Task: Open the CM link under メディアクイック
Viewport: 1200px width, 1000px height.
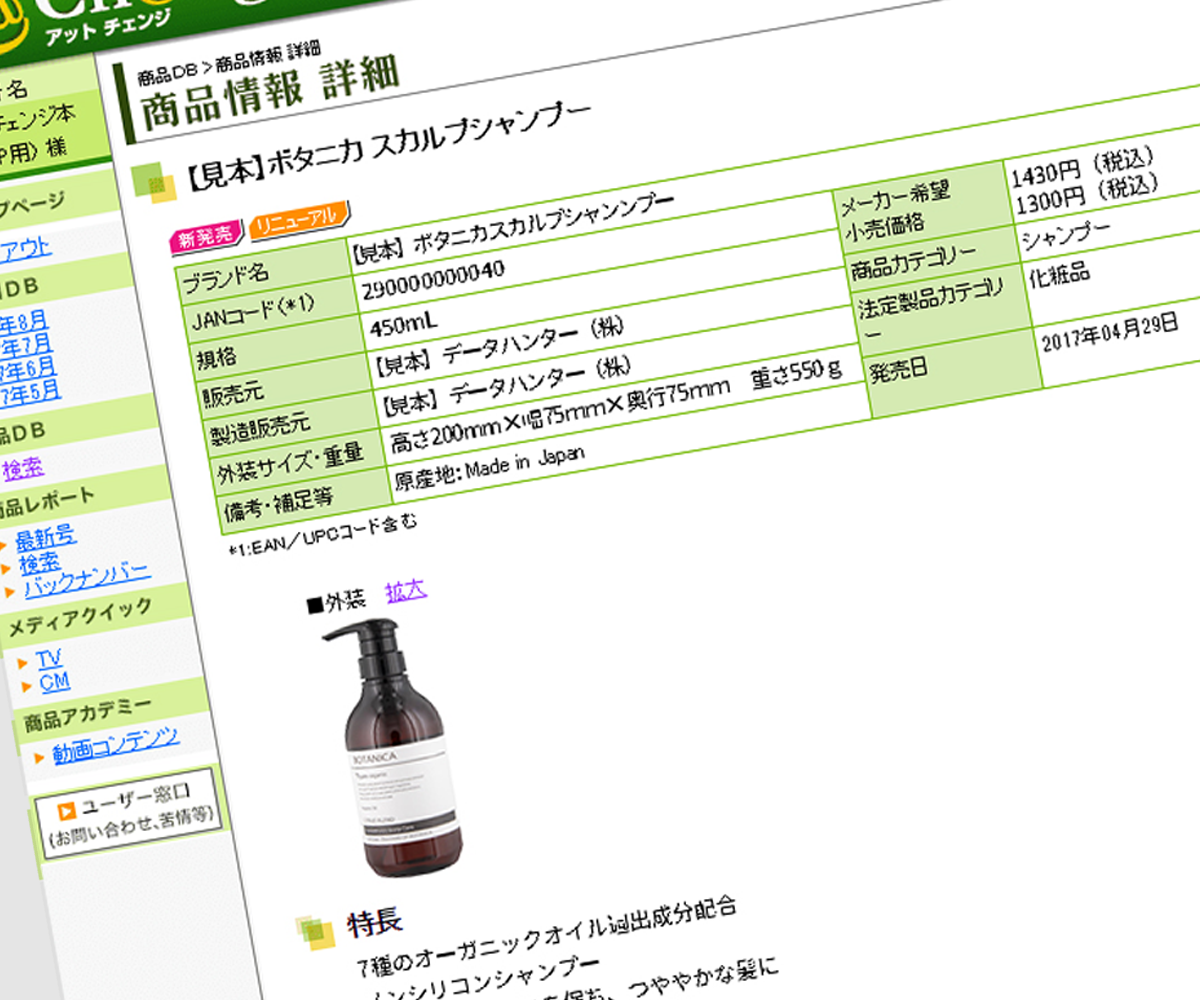Action: pyautogui.click(x=54, y=683)
